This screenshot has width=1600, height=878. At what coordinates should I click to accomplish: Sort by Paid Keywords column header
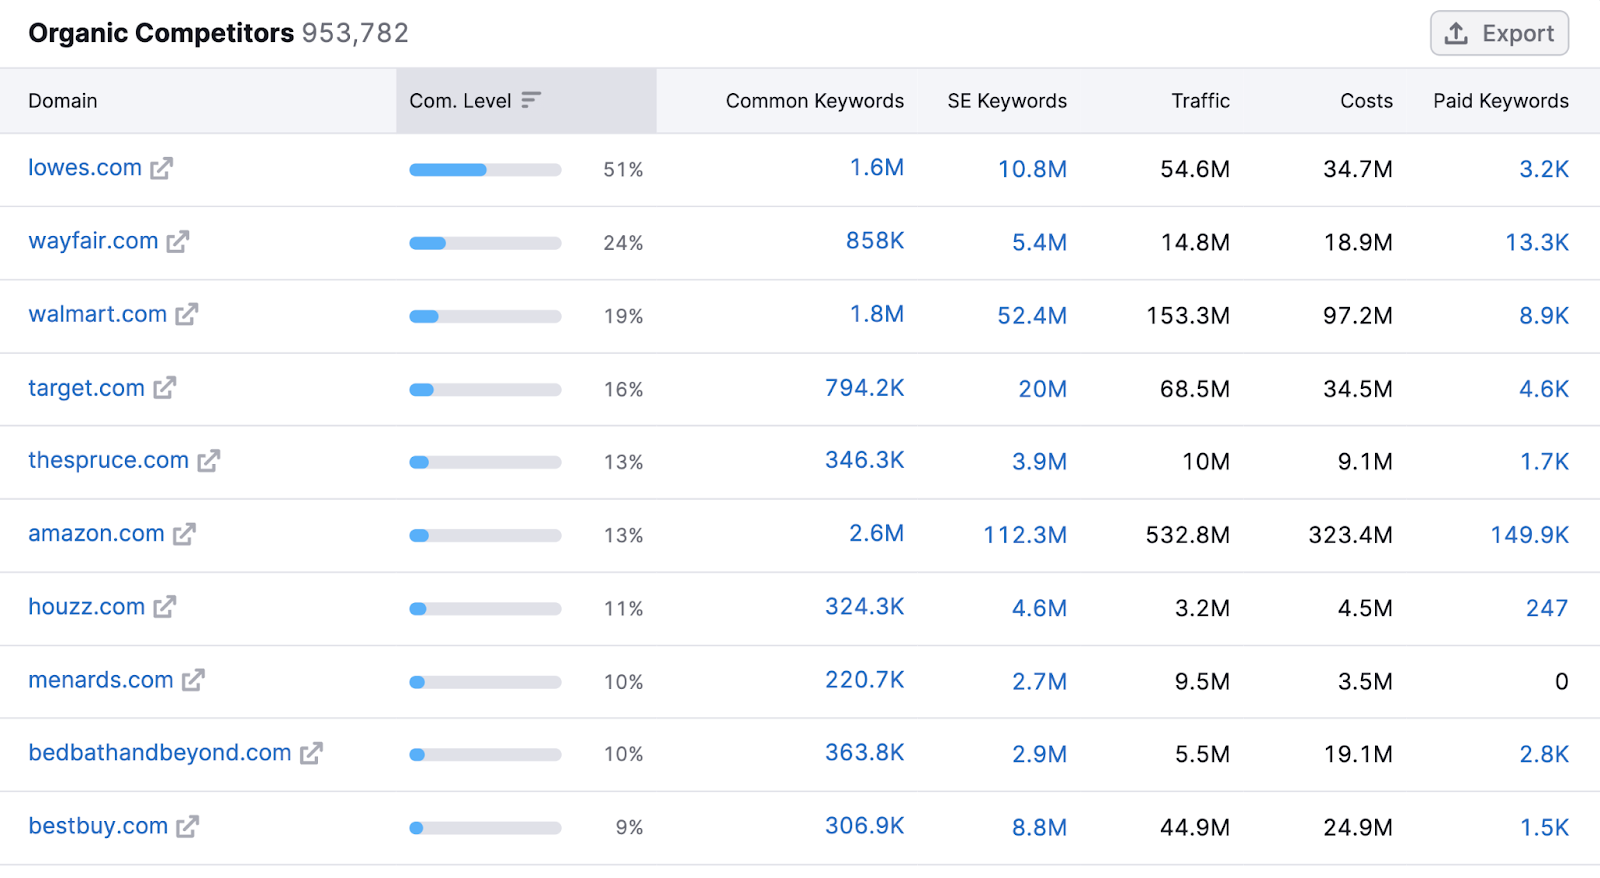1500,101
